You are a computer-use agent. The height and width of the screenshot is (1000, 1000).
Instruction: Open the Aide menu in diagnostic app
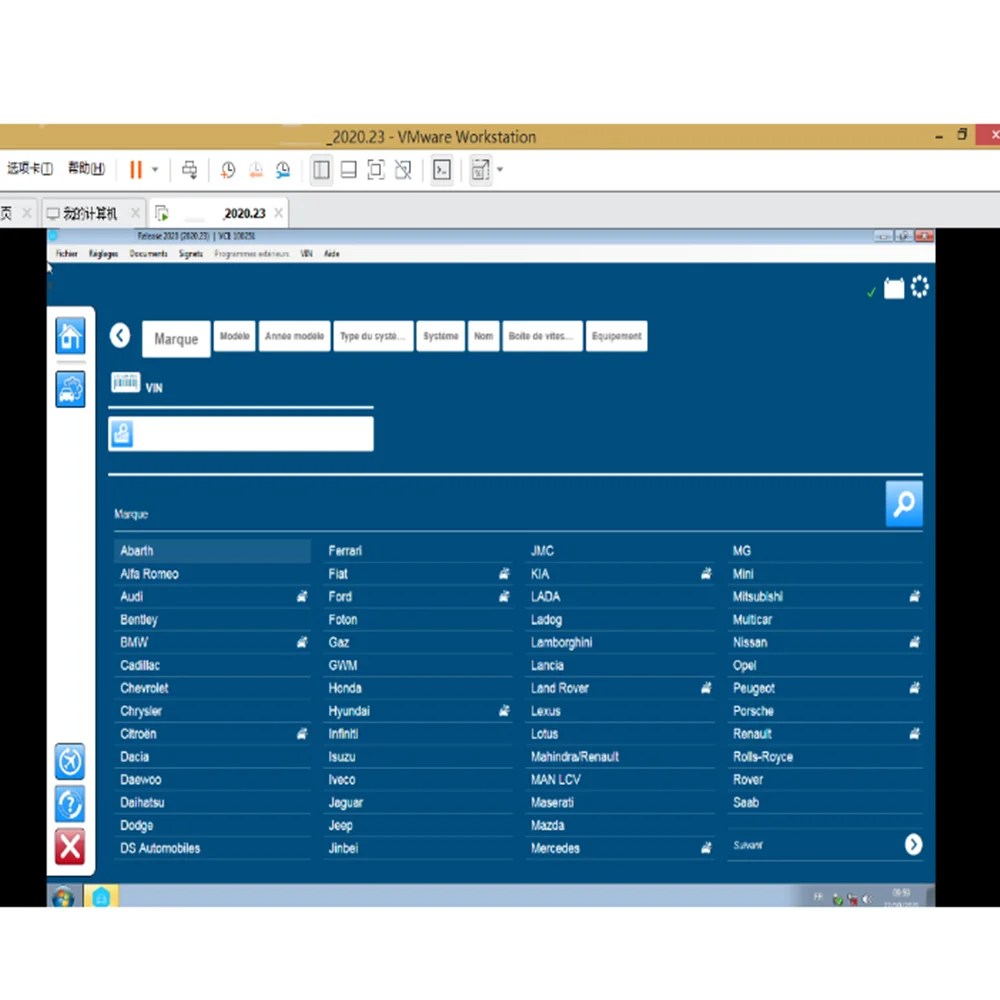(332, 254)
